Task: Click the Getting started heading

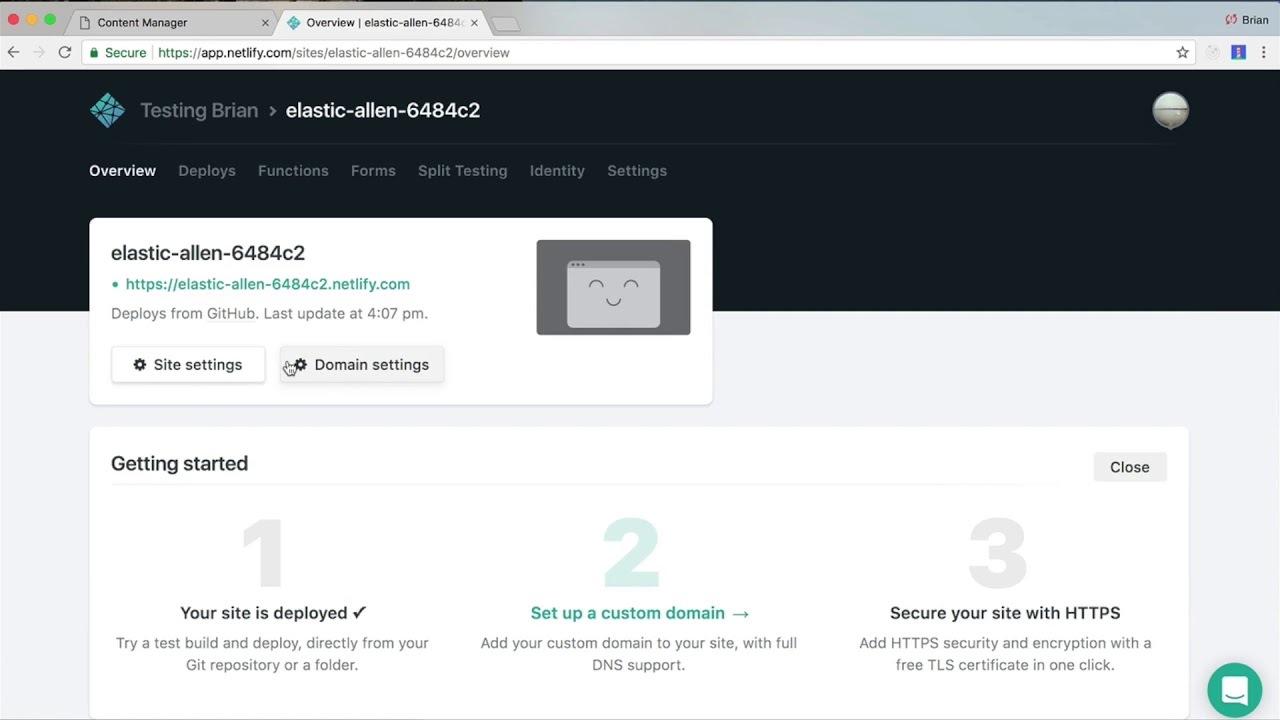Action: point(179,464)
